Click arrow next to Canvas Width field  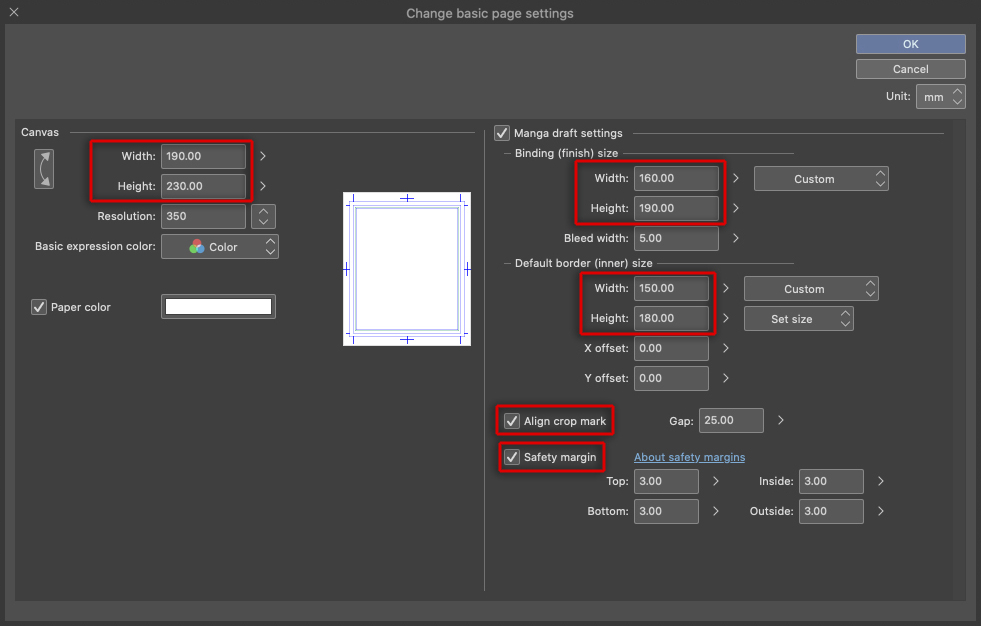[263, 156]
